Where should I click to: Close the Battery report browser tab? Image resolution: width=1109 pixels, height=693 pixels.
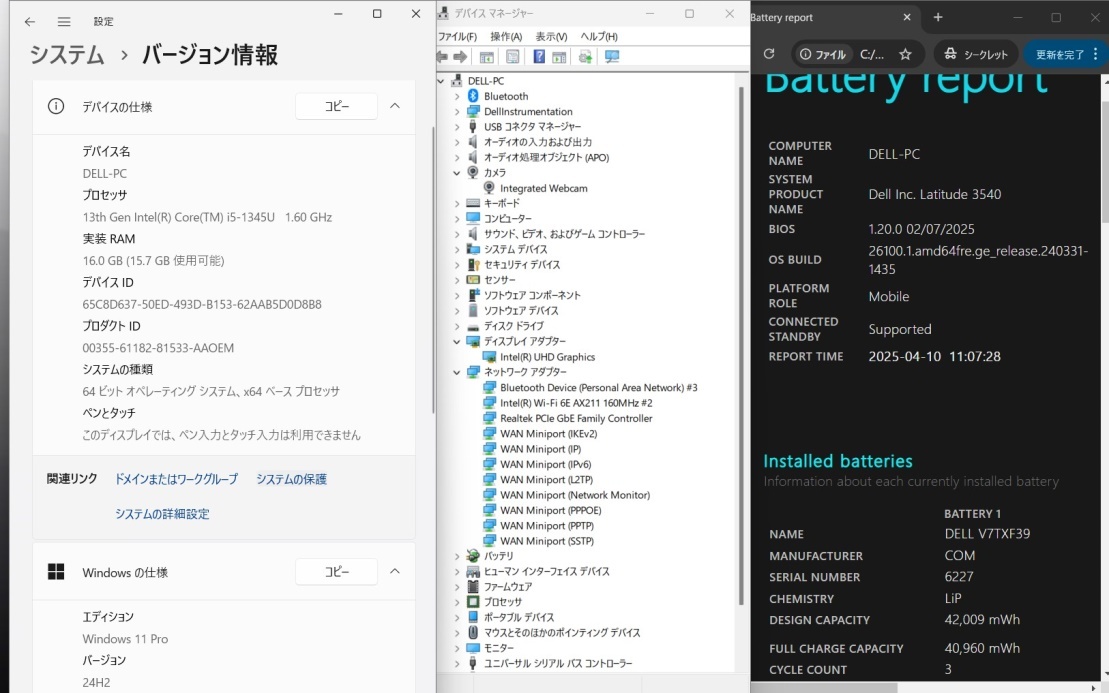[907, 17]
